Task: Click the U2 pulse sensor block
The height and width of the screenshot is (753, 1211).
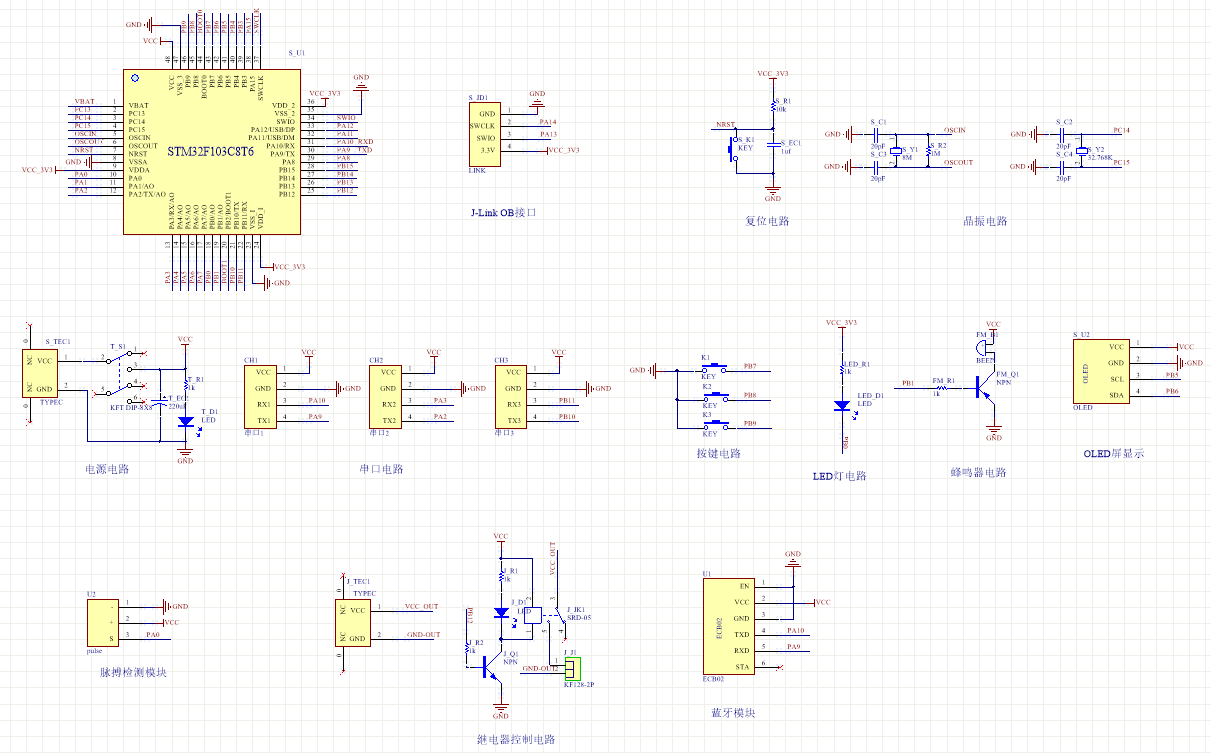Action: coord(100,621)
